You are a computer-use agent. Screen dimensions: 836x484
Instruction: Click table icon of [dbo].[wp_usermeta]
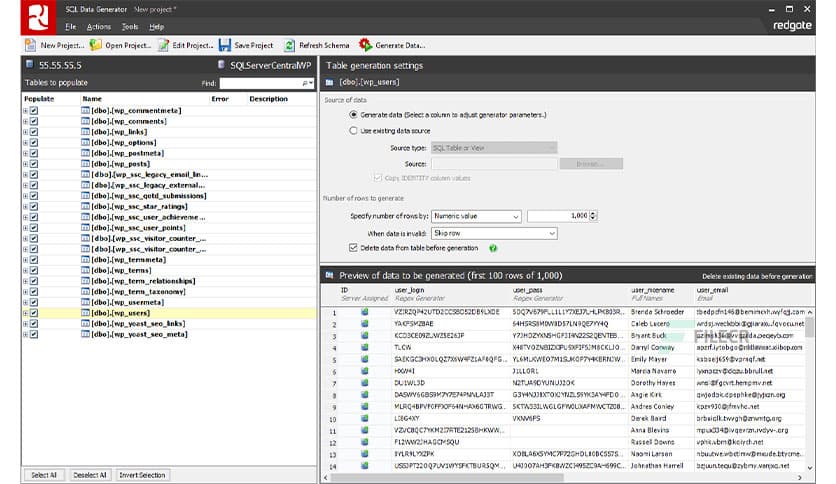click(85, 302)
